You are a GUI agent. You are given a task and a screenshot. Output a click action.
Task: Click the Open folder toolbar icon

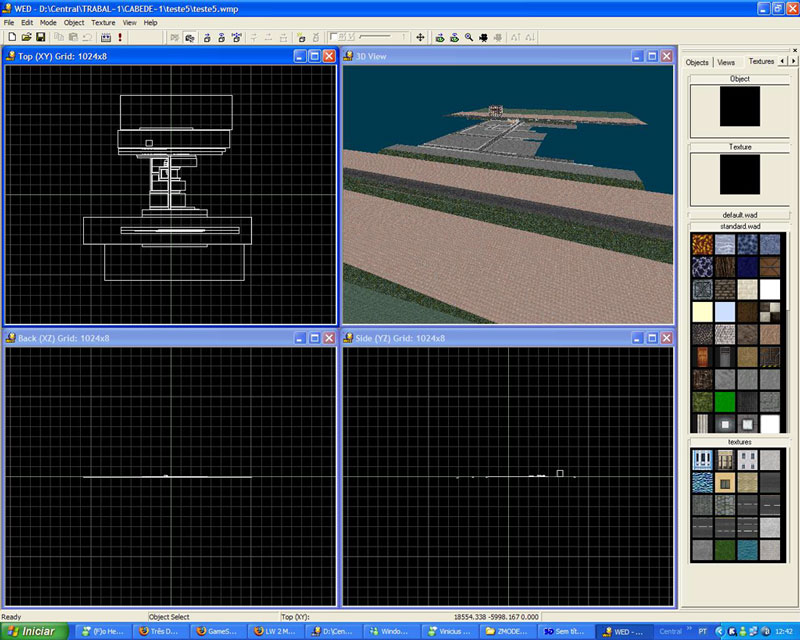pos(25,37)
